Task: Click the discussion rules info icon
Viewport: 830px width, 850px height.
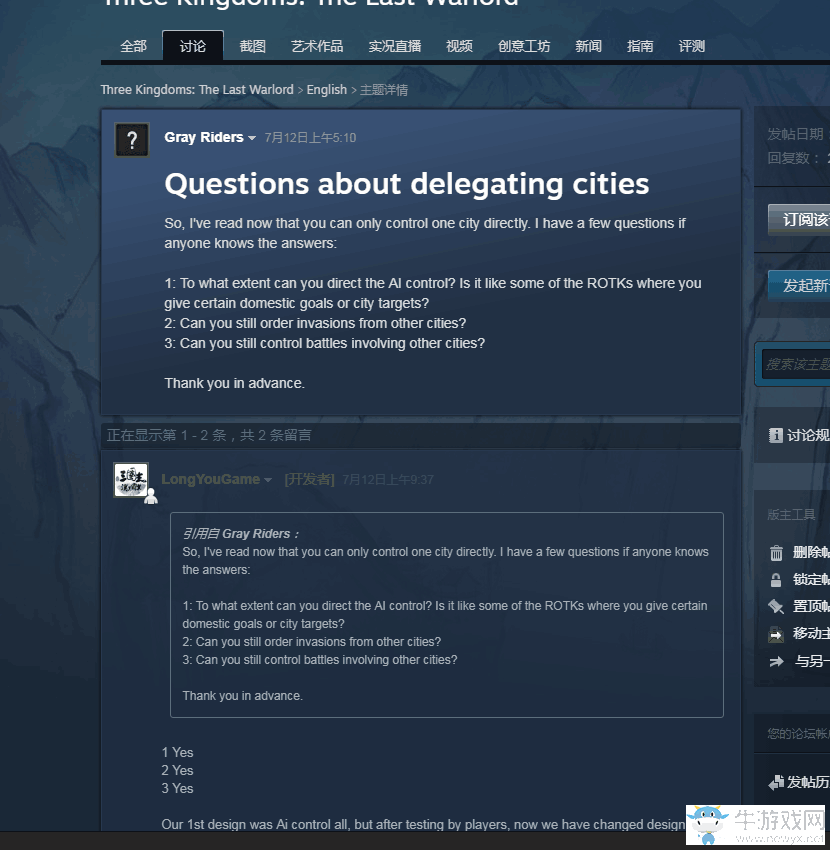Action: [775, 435]
